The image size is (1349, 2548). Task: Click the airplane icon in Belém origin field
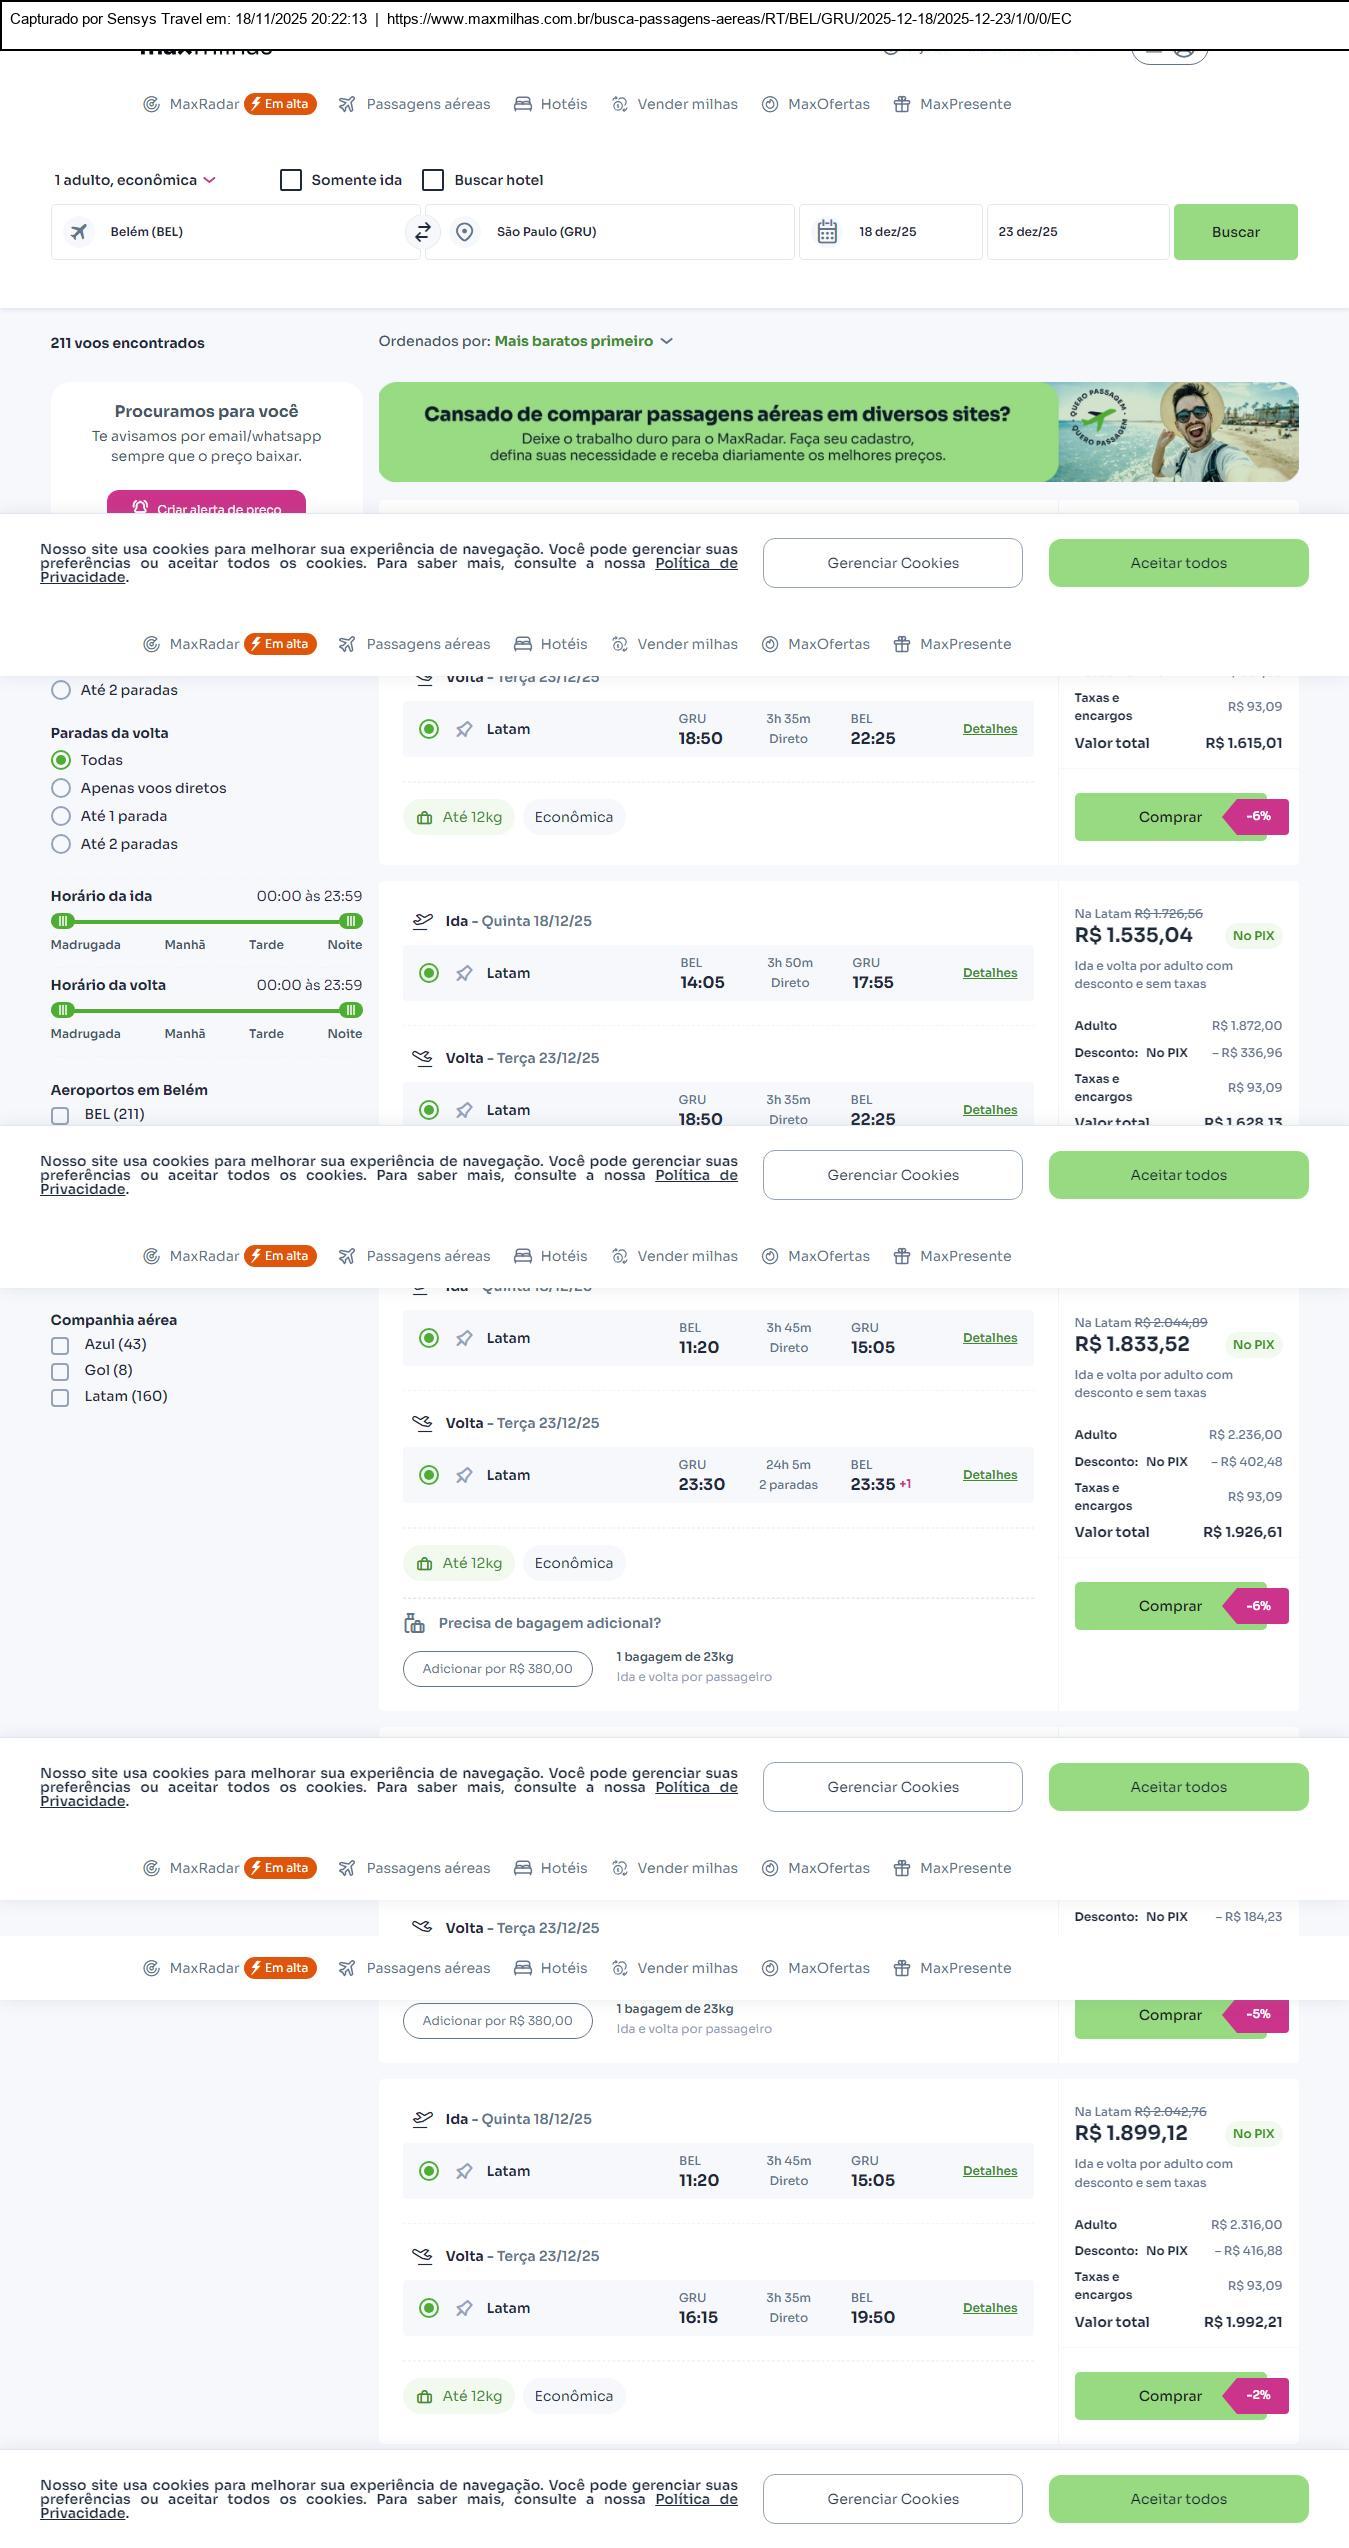pos(79,232)
